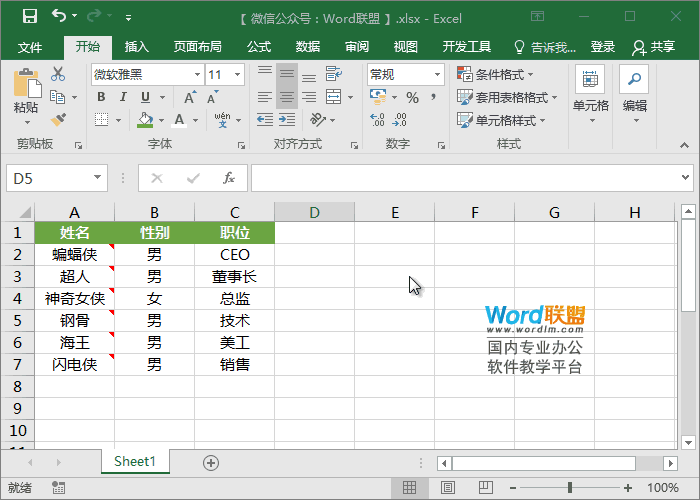Open the Name Box dropdown arrow
700x500 pixels.
pos(97,178)
